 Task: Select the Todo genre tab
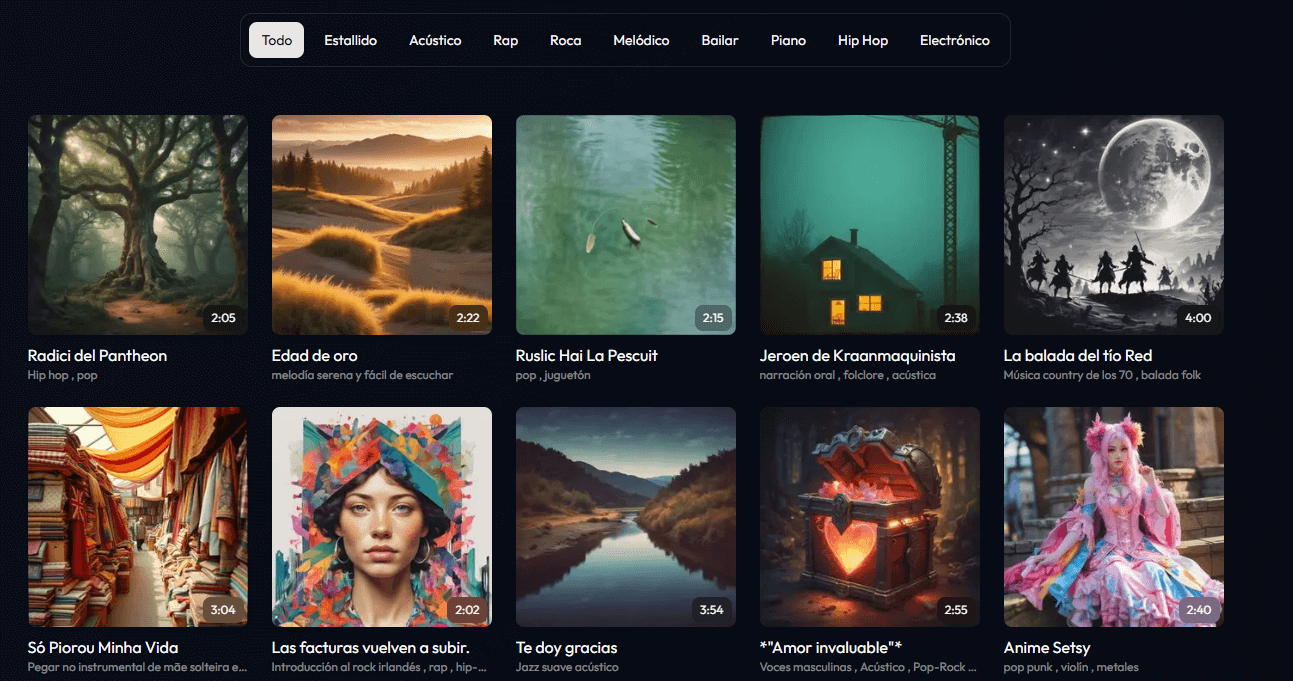(x=277, y=41)
